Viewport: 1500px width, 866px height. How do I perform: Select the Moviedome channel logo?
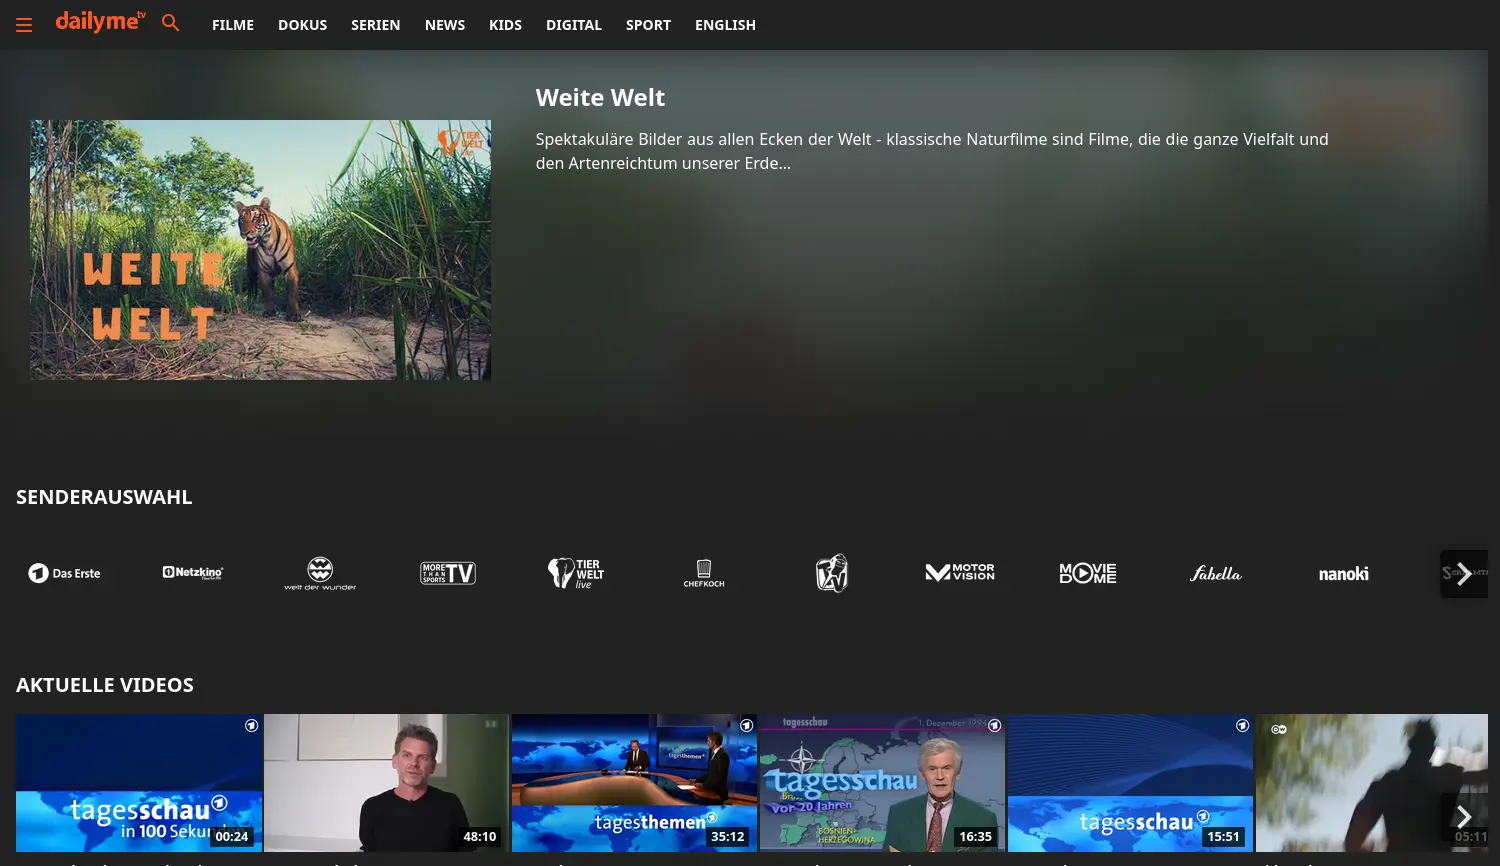click(1088, 573)
